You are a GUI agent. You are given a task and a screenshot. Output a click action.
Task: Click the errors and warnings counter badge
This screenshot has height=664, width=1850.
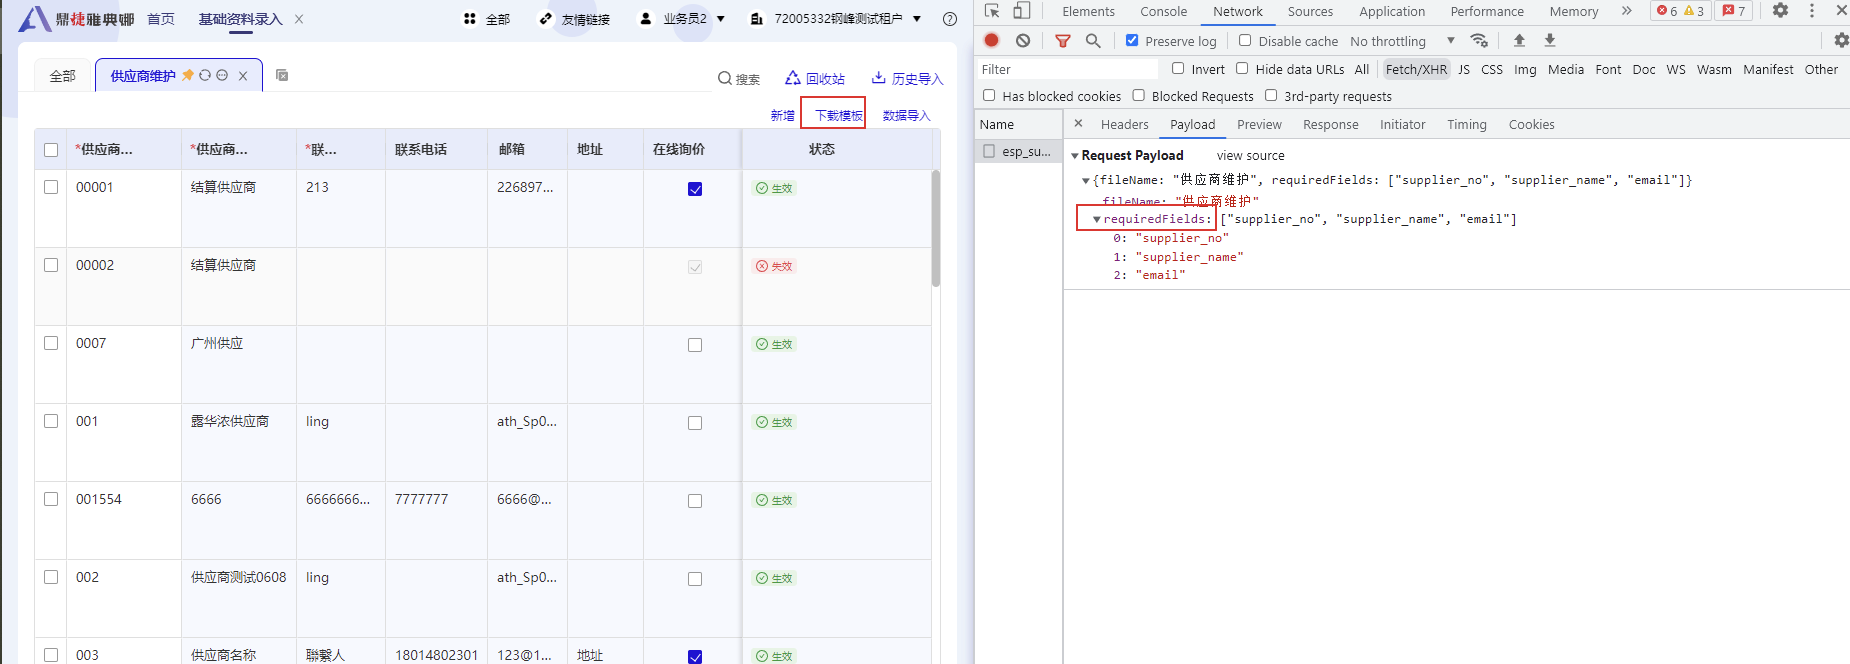pos(1680,11)
